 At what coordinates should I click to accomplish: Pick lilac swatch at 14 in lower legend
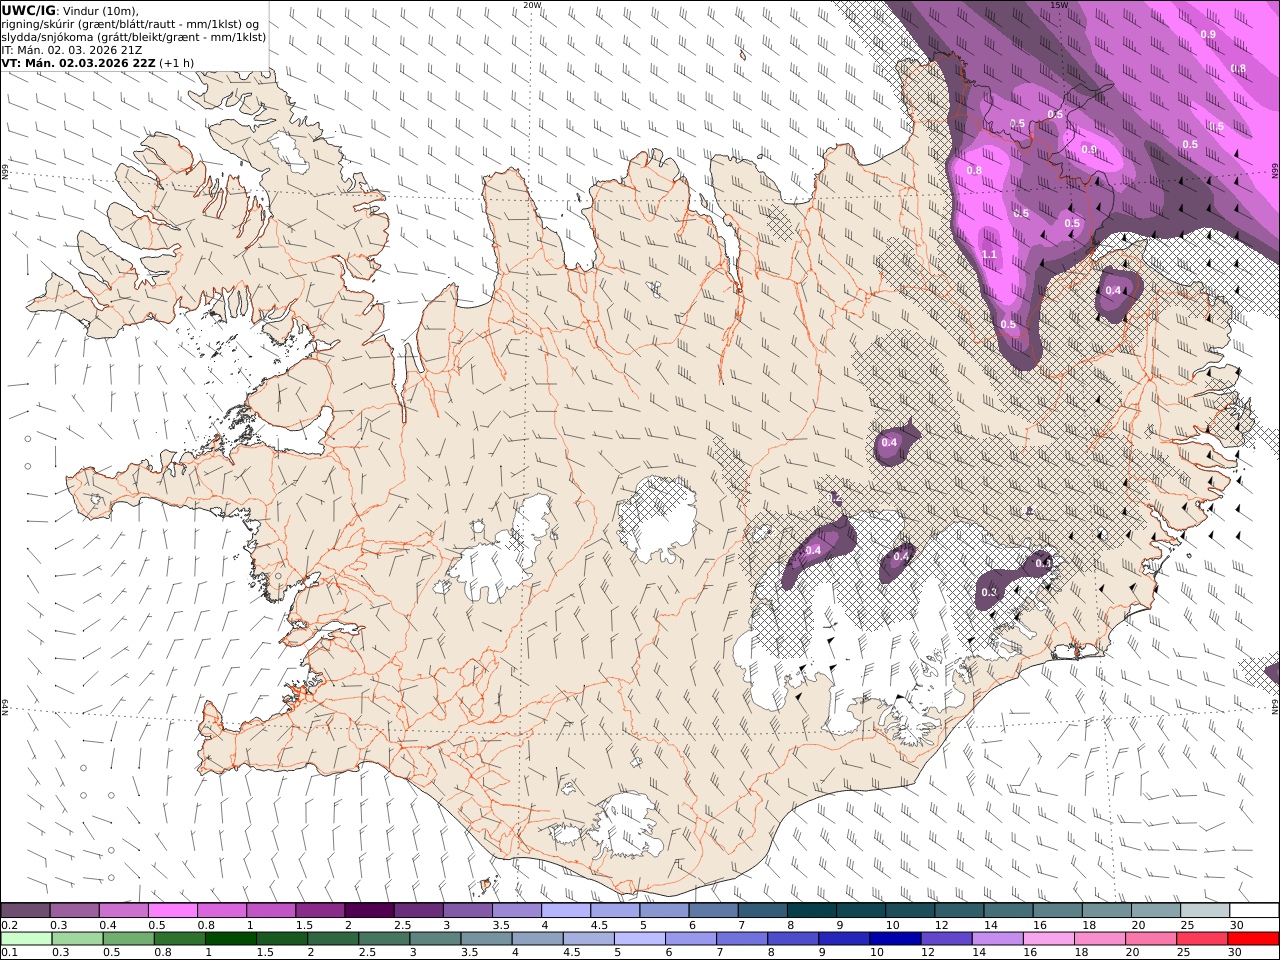tap(997, 938)
